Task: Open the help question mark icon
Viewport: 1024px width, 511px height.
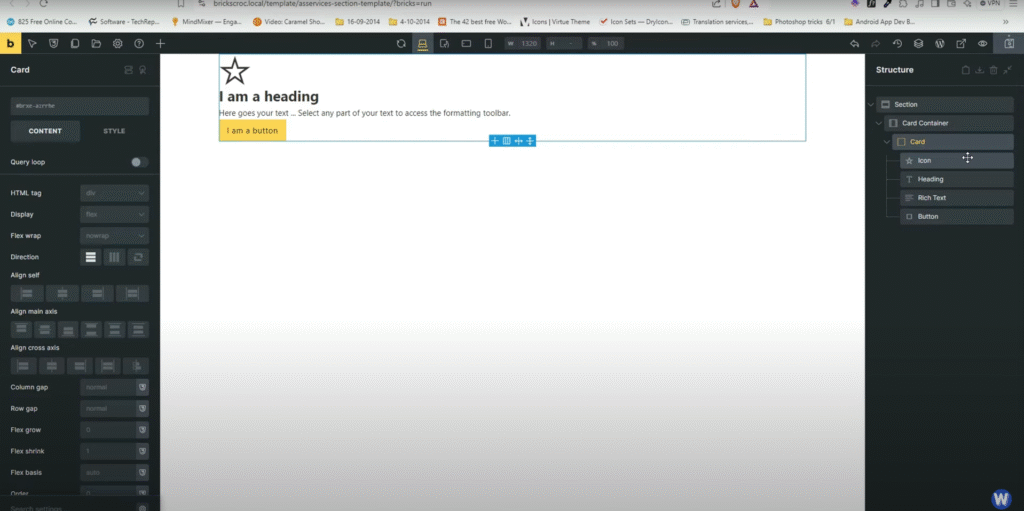Action: coord(139,43)
